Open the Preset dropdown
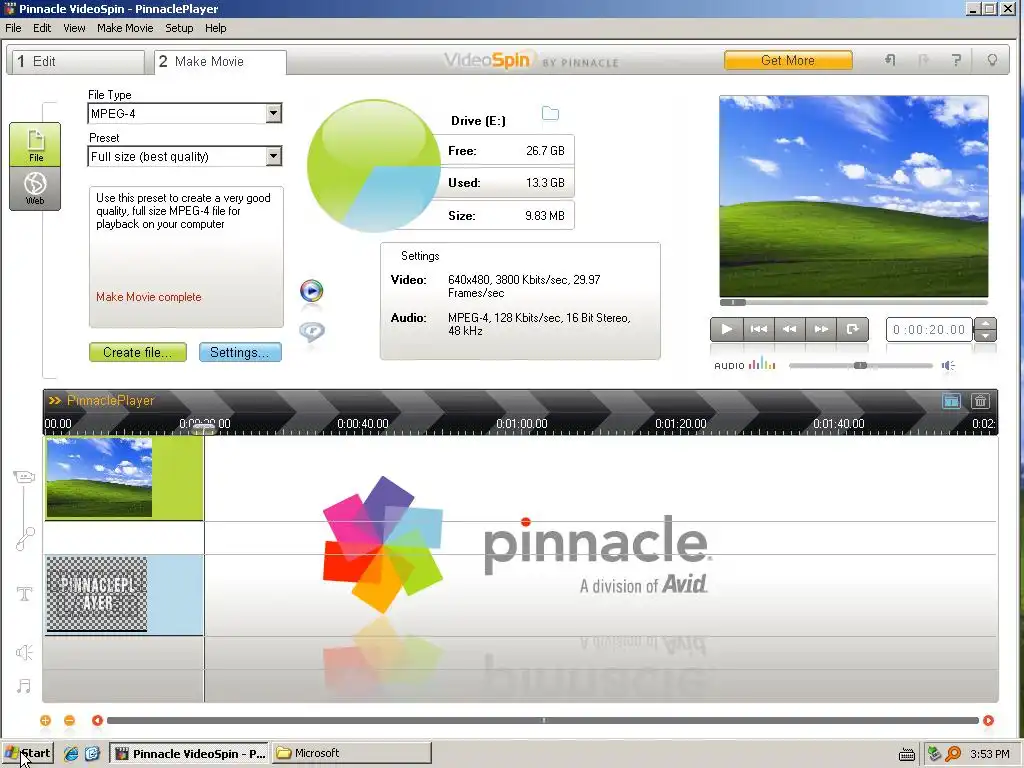The width and height of the screenshot is (1024, 768). click(274, 156)
